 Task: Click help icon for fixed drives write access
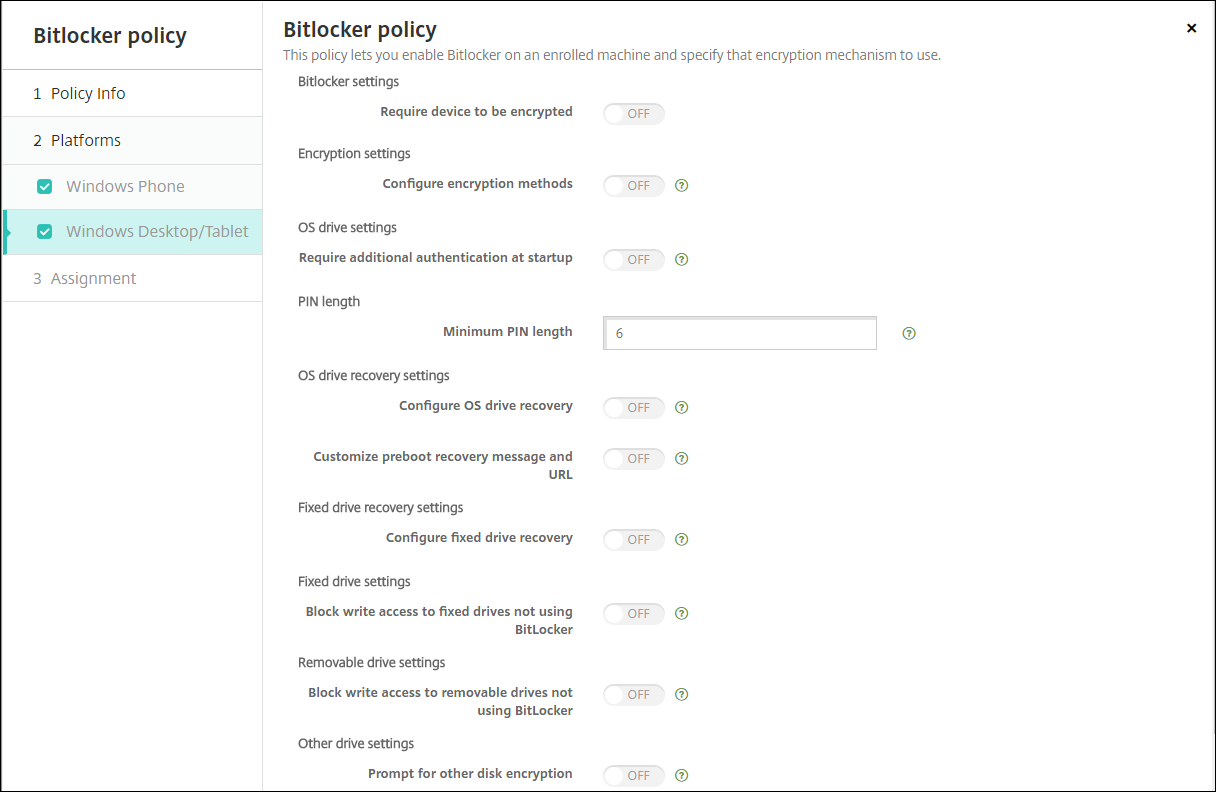[682, 613]
